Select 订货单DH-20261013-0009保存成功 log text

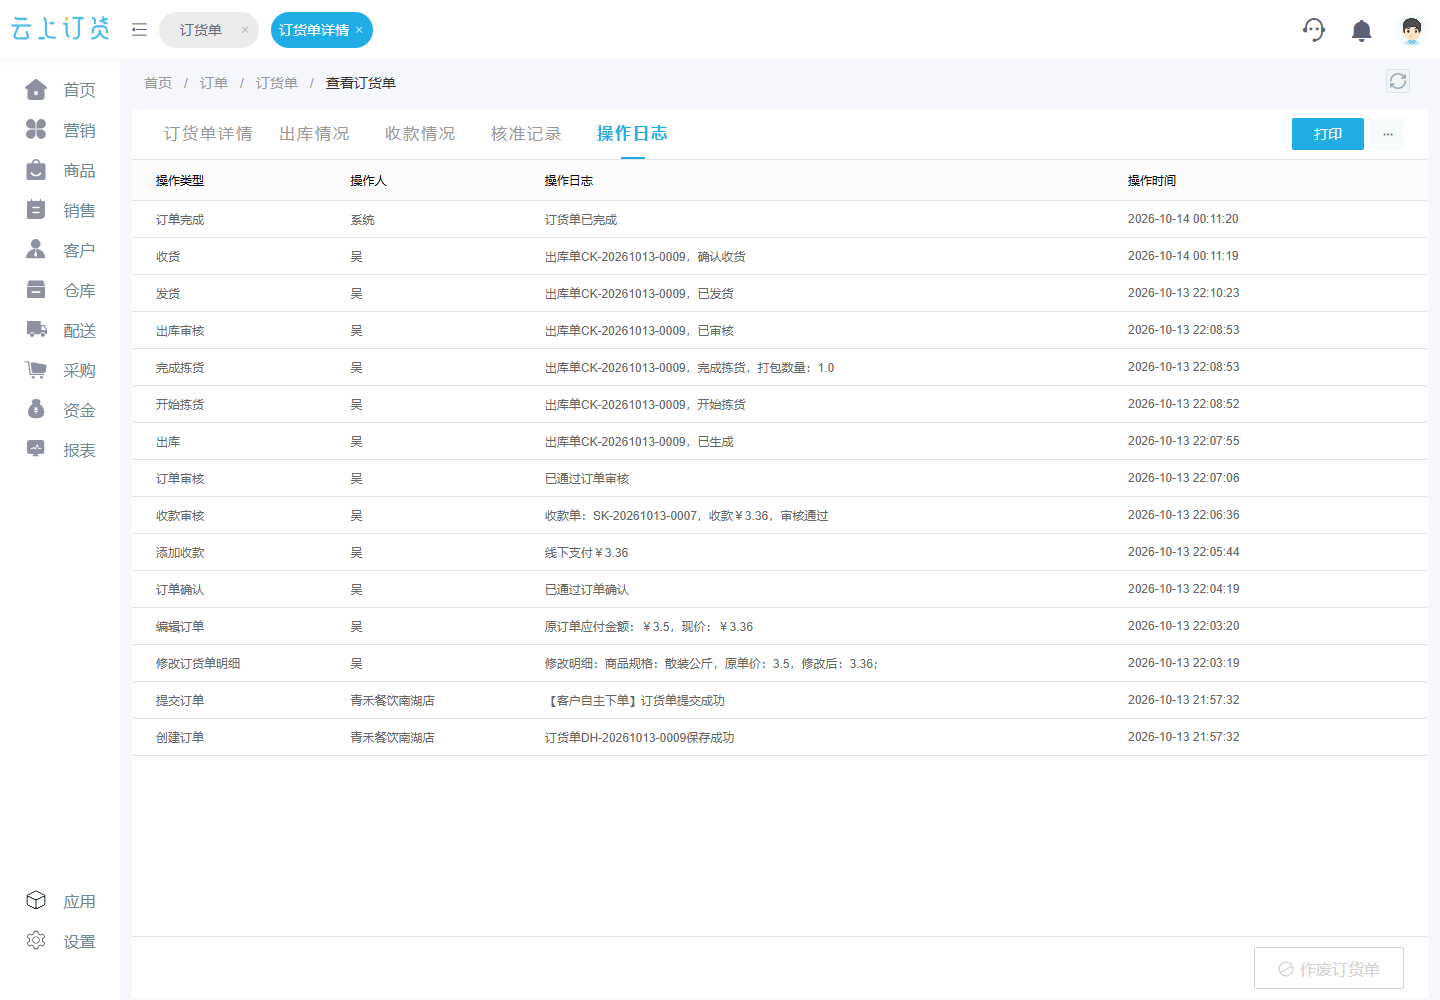[x=640, y=737]
